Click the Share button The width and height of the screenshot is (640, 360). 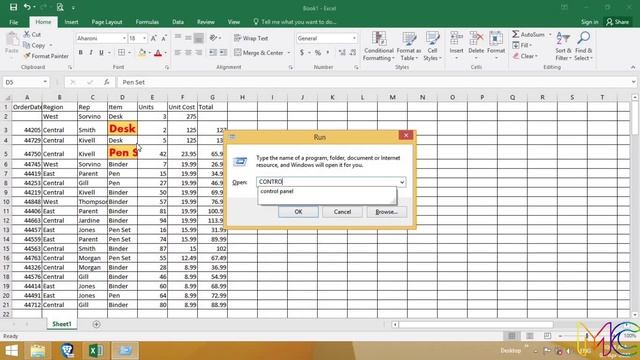click(x=618, y=22)
